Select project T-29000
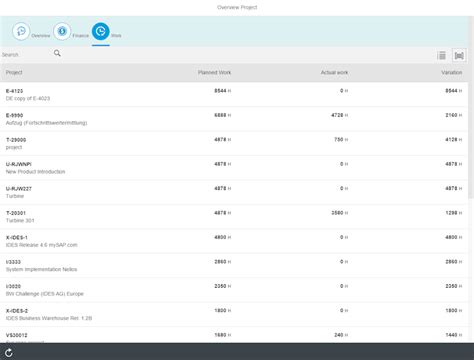 pyautogui.click(x=234, y=143)
